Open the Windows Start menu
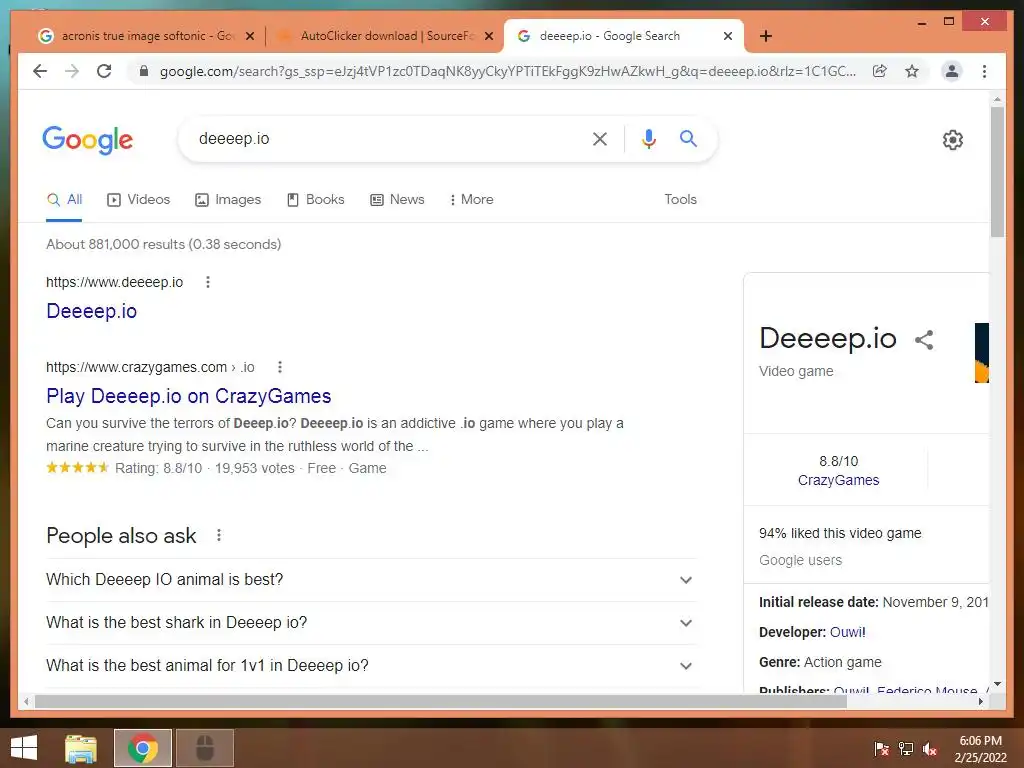 click(x=24, y=748)
